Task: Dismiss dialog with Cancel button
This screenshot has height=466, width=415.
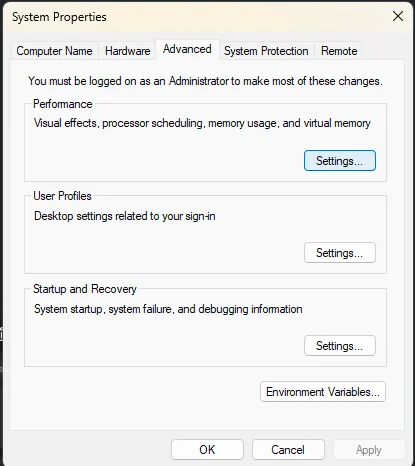Action: pyautogui.click(x=288, y=450)
